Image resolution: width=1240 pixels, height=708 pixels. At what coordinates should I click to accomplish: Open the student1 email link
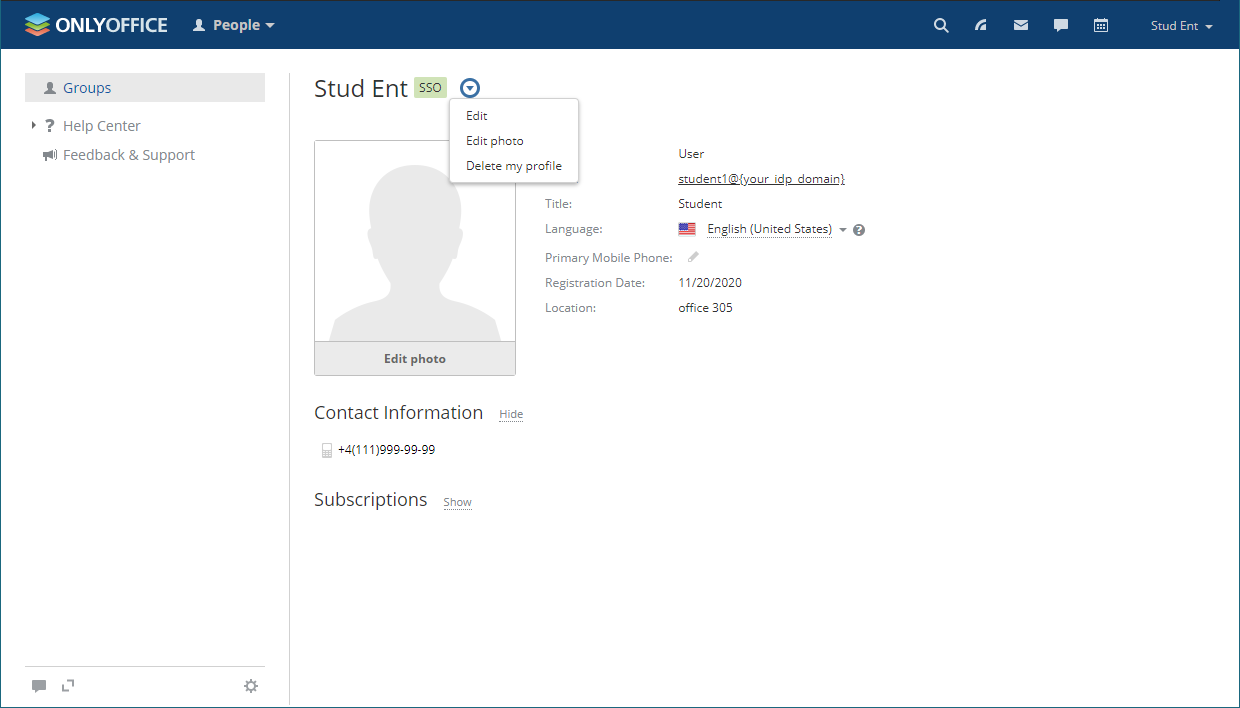762,178
